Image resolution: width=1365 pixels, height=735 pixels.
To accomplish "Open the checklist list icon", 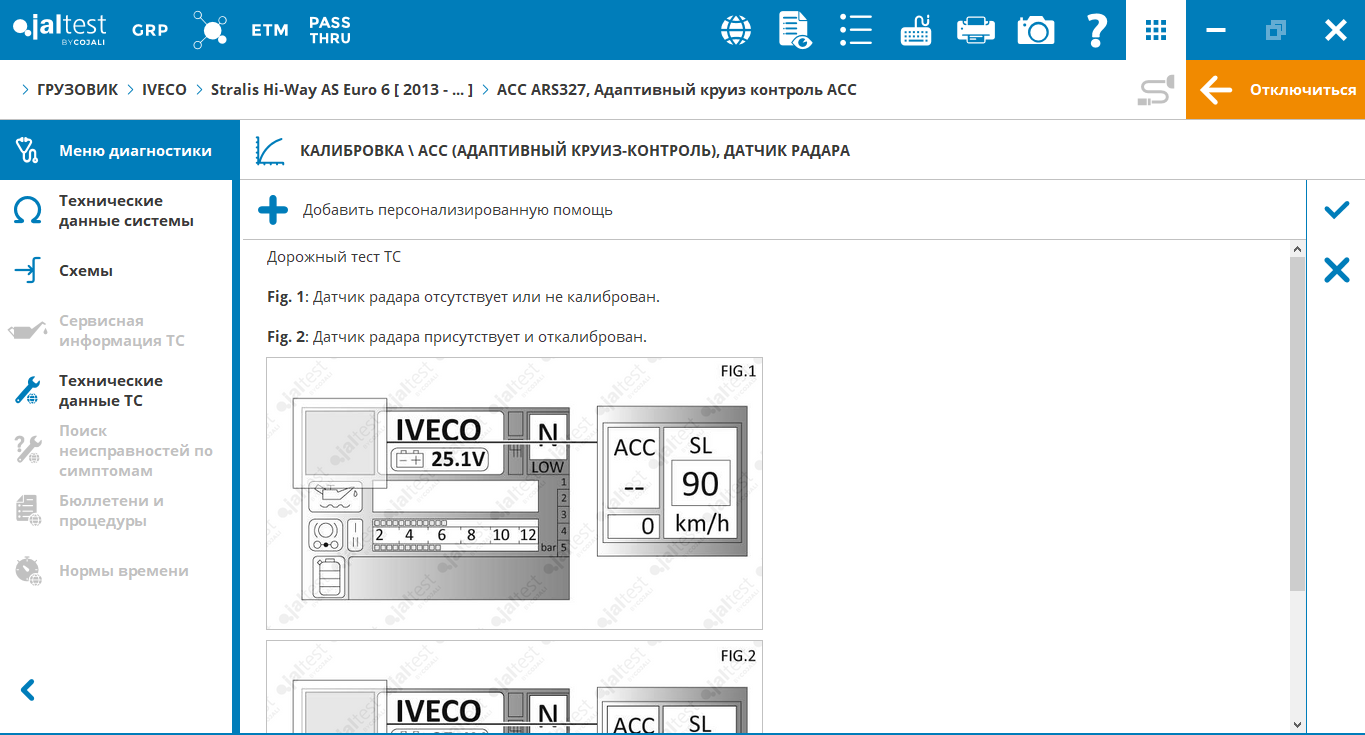I will (x=856, y=30).
